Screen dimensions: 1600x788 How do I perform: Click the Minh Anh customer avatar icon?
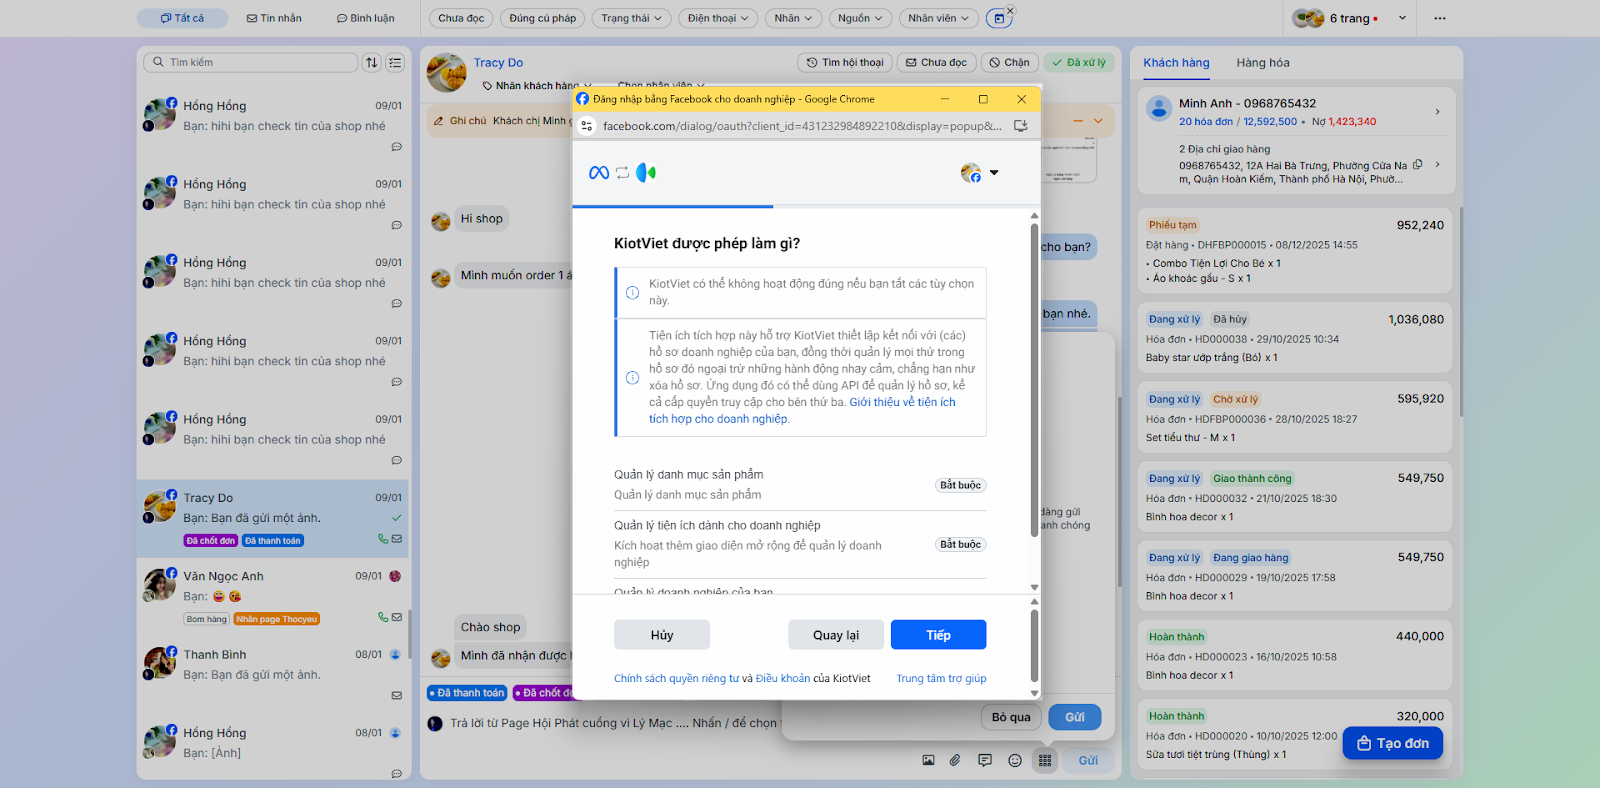point(1159,109)
